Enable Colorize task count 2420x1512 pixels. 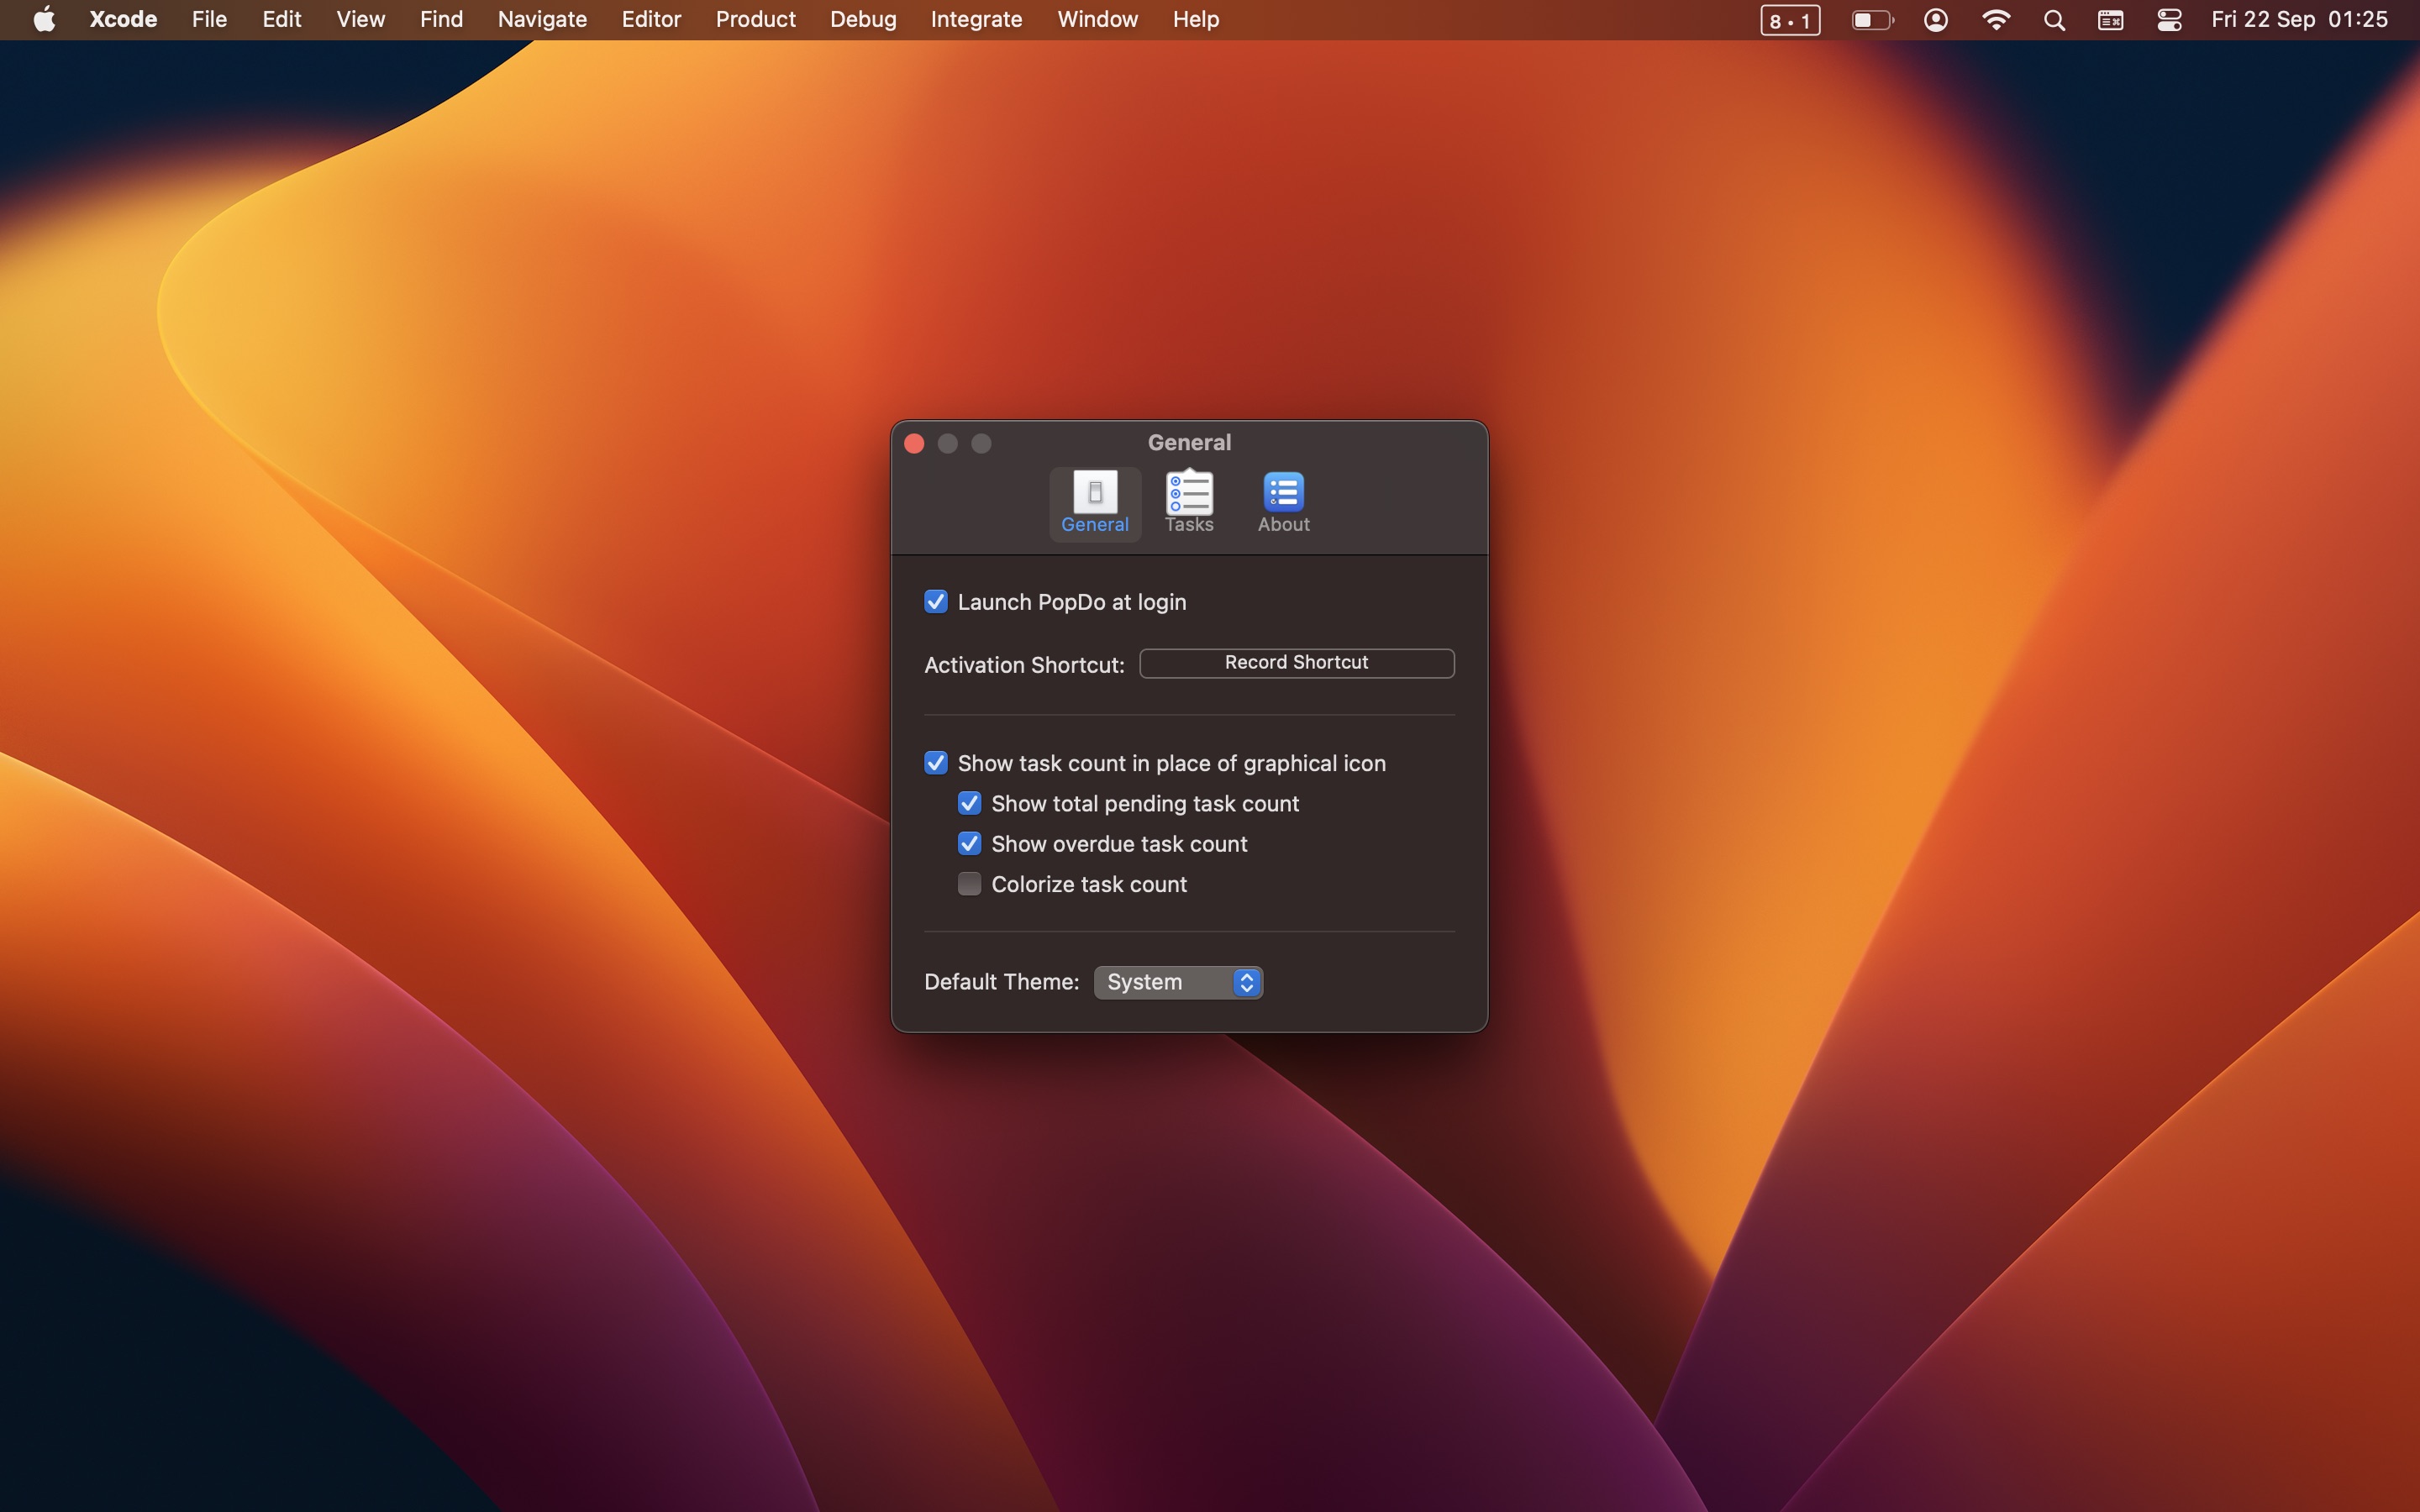pos(969,883)
